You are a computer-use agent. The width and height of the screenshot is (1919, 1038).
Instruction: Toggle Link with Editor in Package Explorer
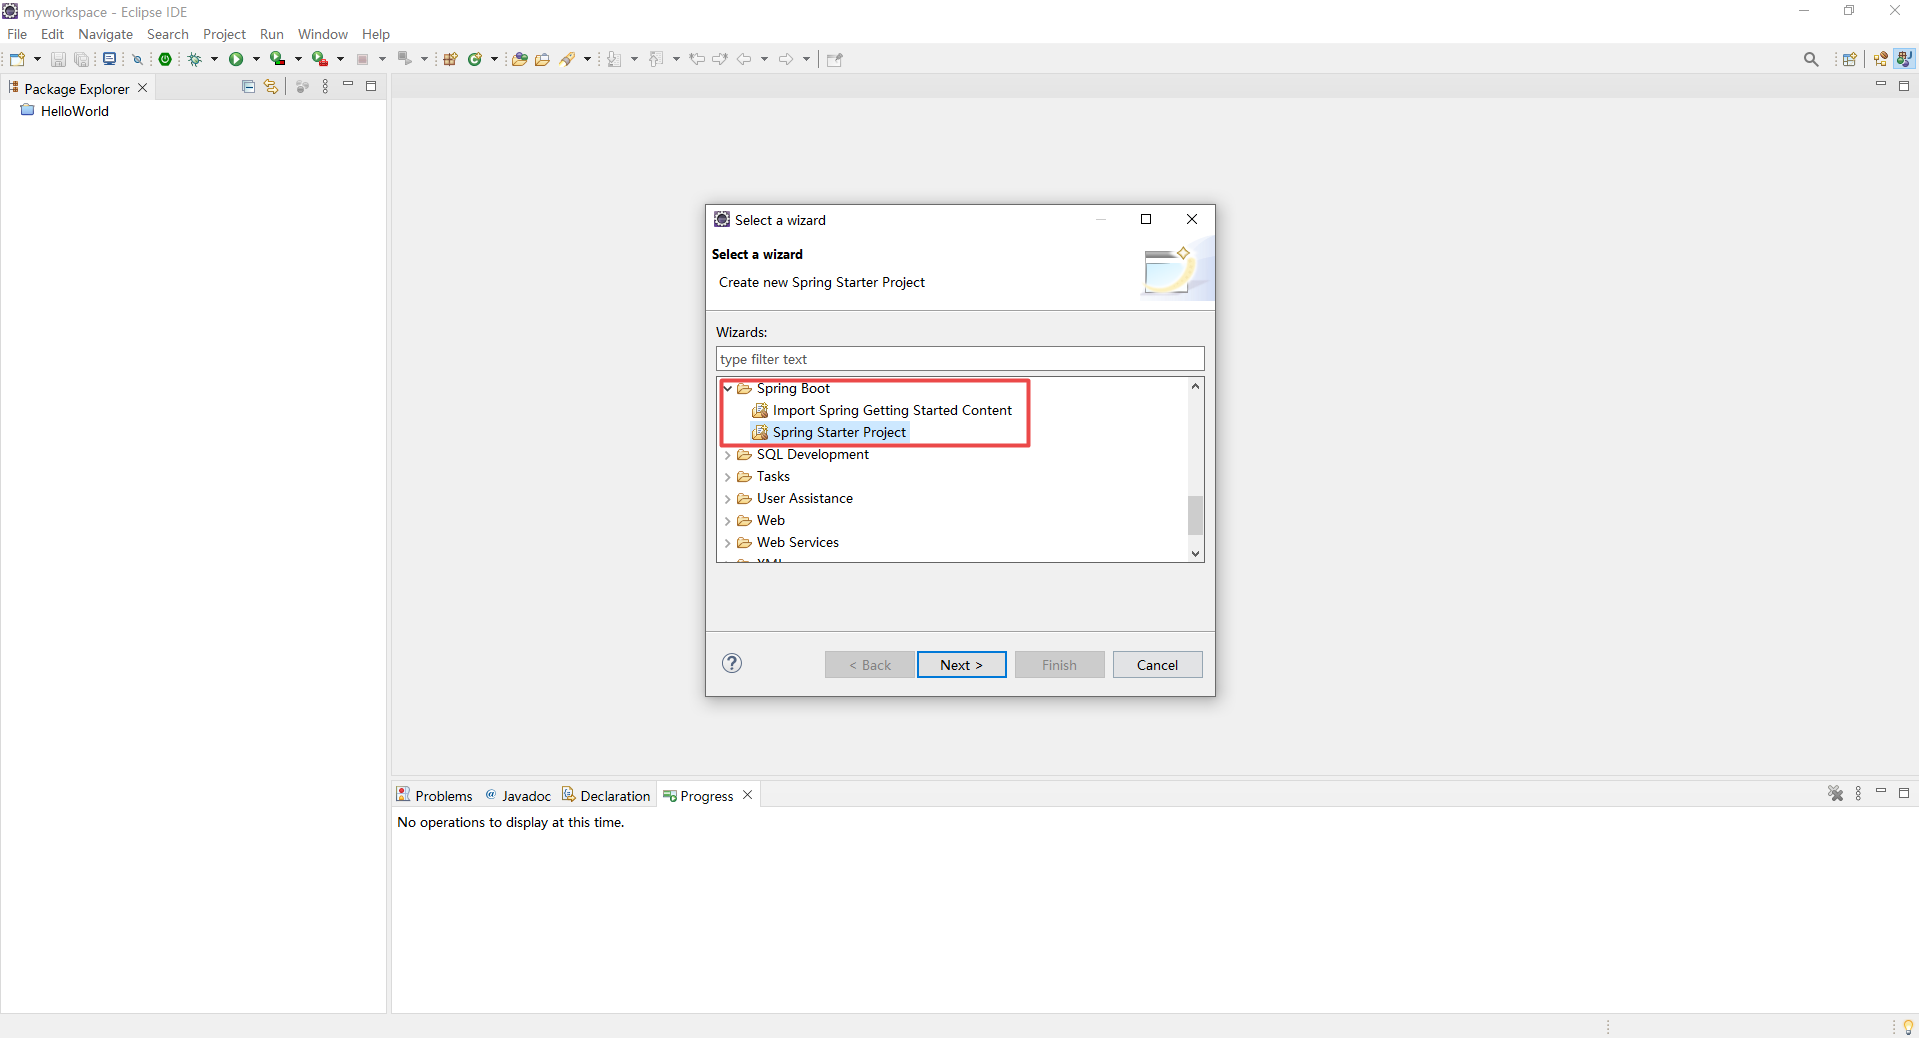tap(271, 87)
